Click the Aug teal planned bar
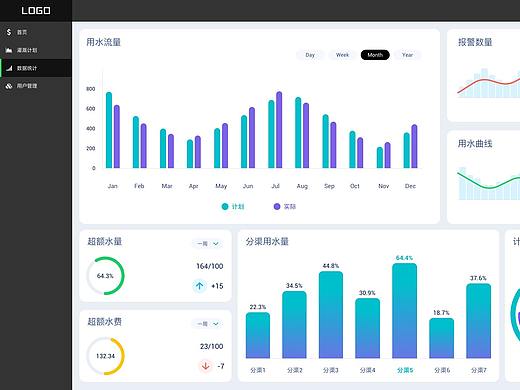The height and width of the screenshot is (390, 520). click(x=298, y=132)
